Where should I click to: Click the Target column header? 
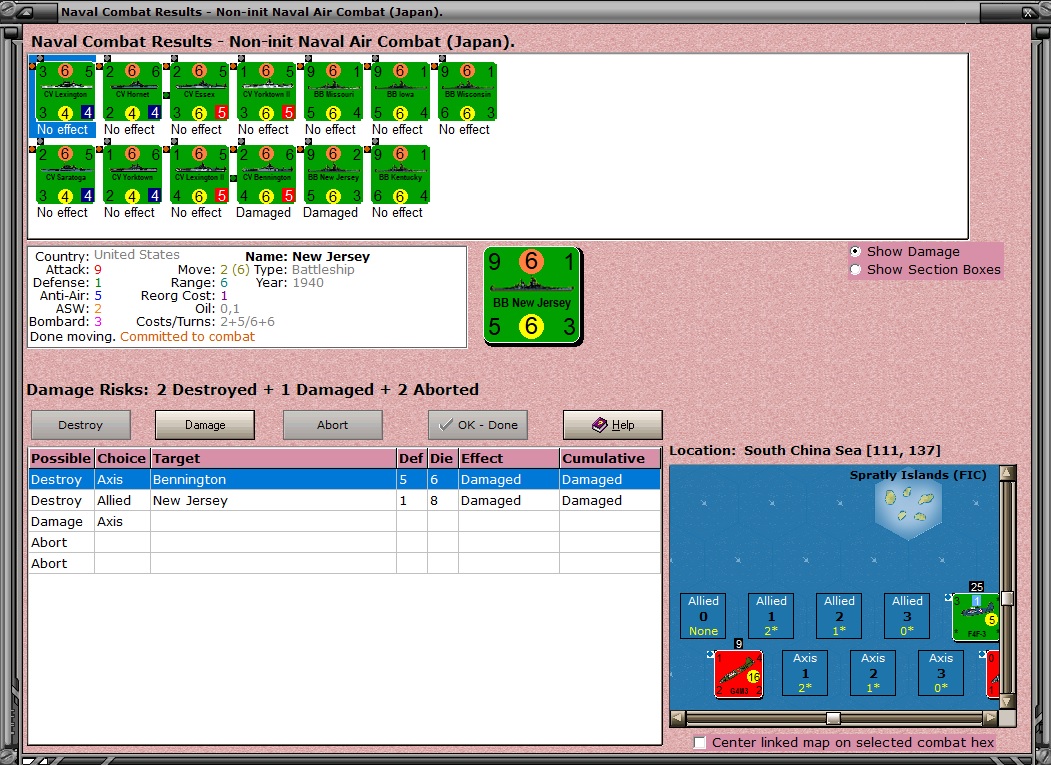point(273,459)
